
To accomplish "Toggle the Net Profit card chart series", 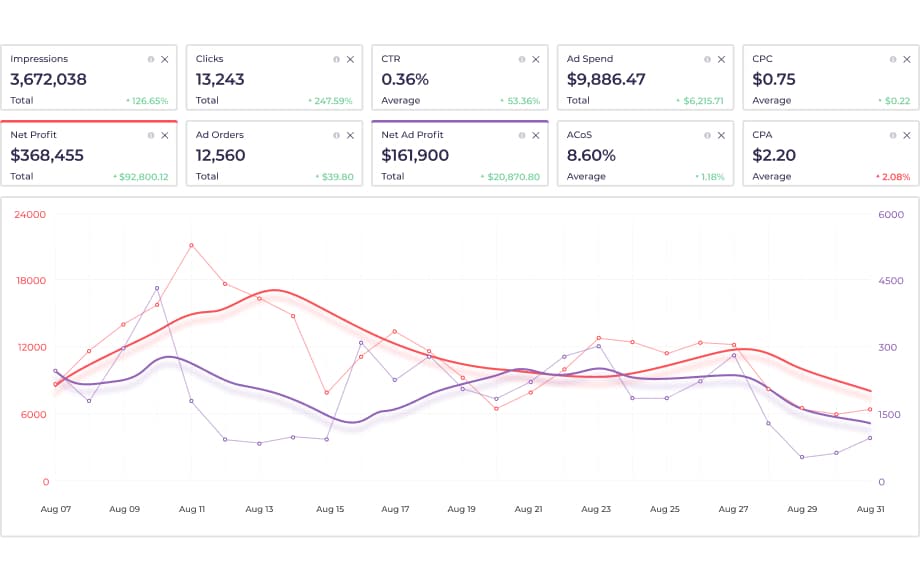I will tap(70, 154).
